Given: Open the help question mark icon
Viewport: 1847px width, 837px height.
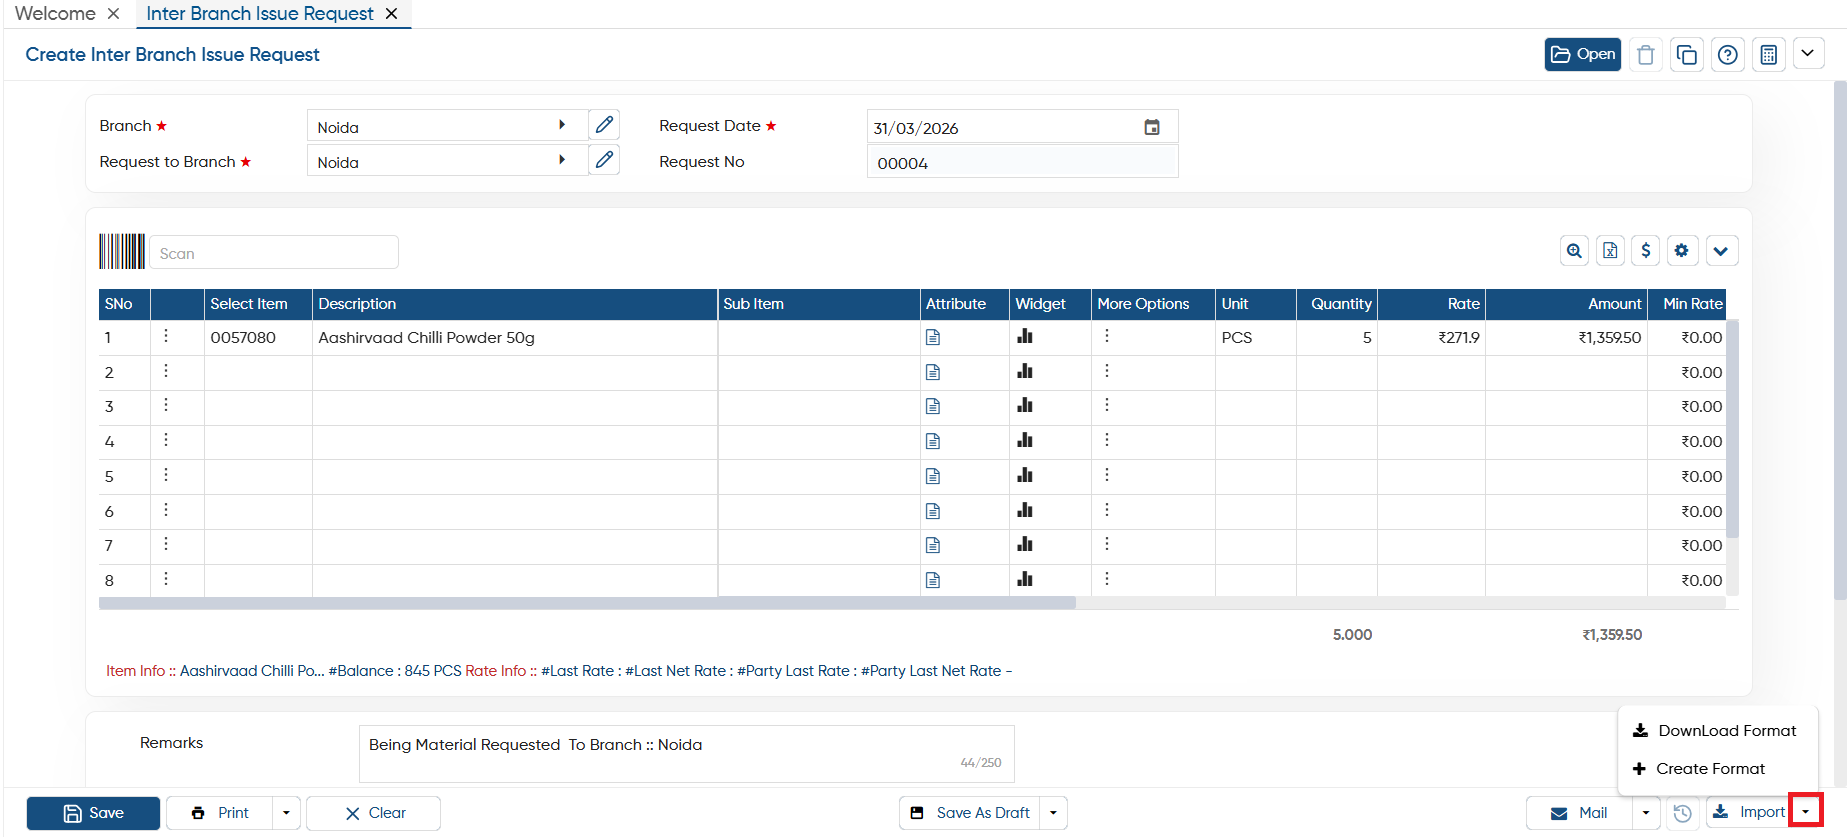Looking at the screenshot, I should point(1728,55).
